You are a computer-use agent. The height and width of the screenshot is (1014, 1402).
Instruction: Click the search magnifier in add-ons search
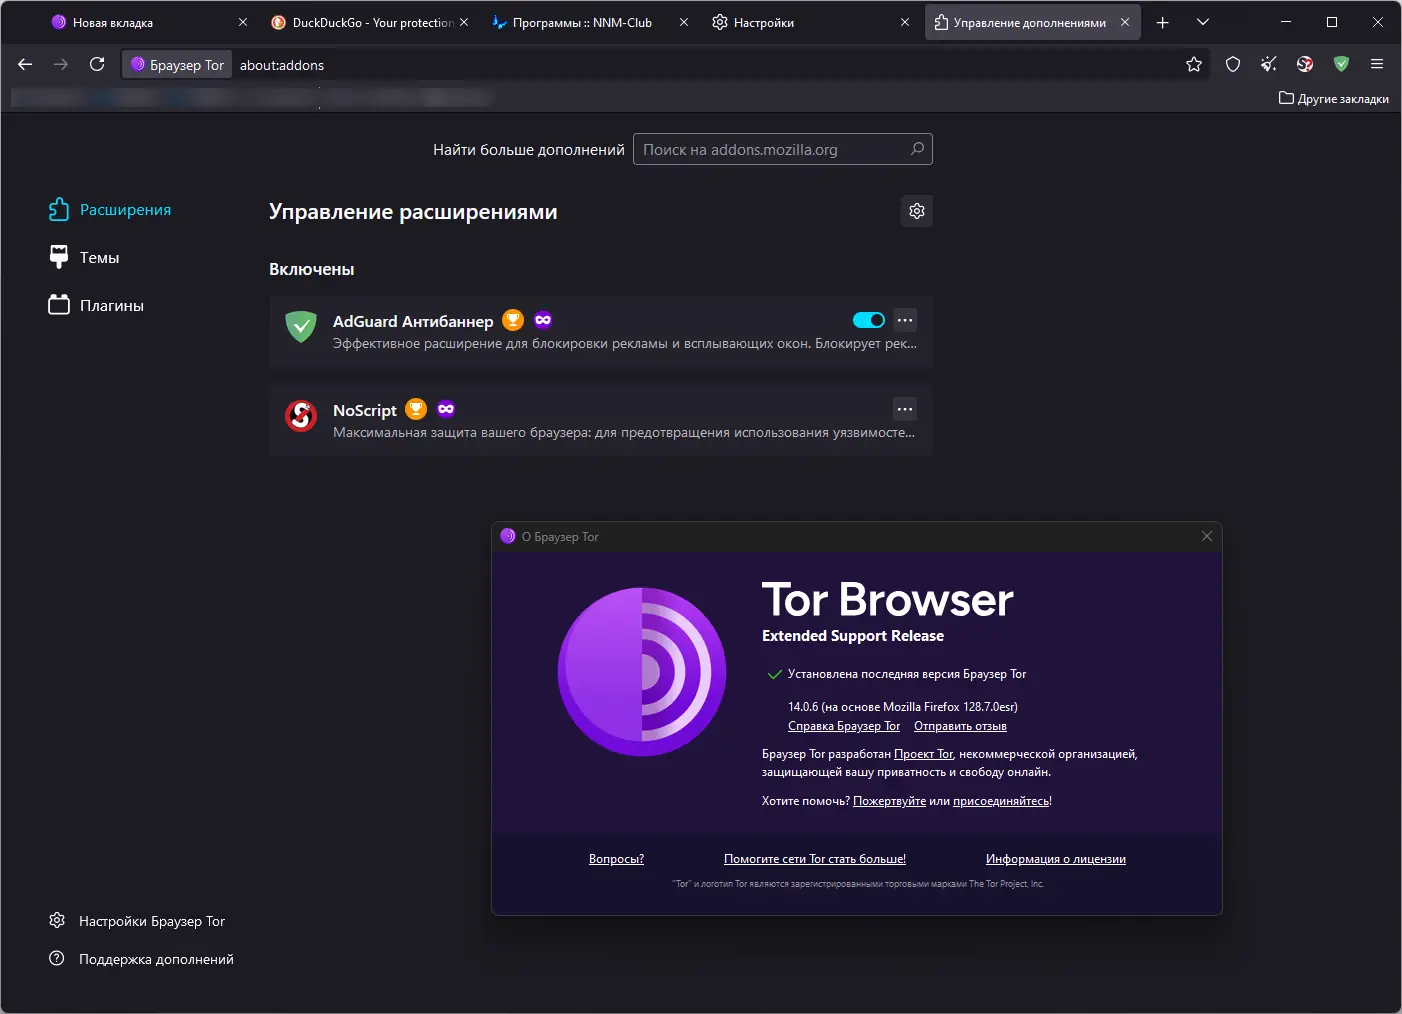(x=917, y=149)
